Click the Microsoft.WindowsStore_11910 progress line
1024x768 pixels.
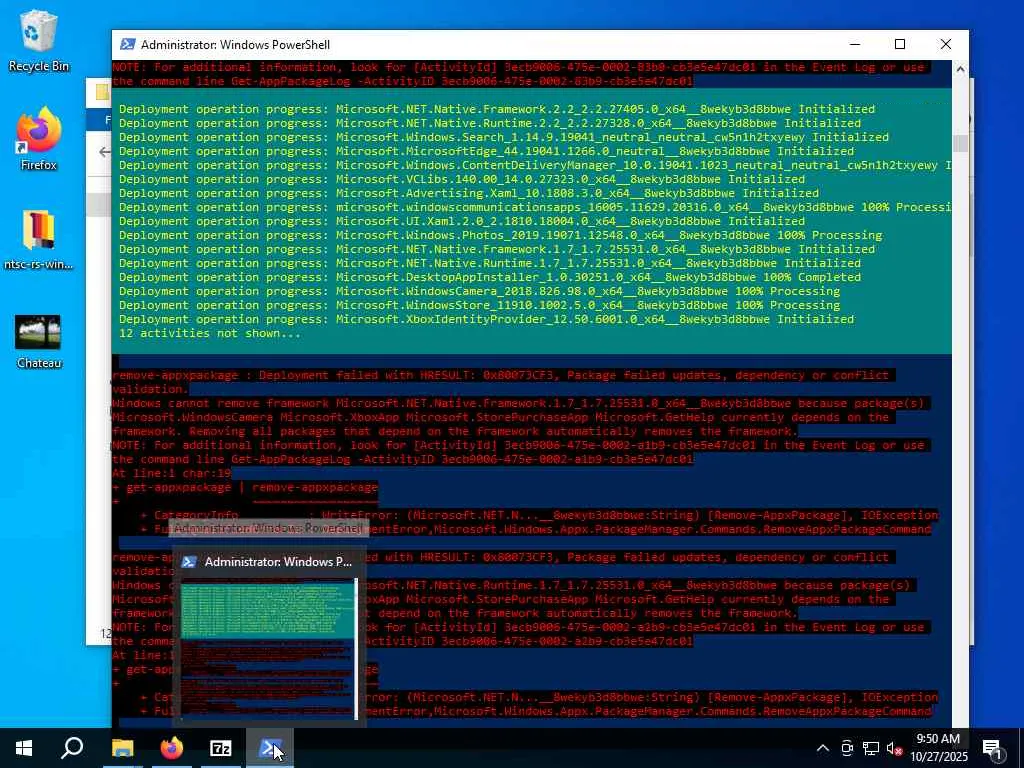click(x=479, y=305)
